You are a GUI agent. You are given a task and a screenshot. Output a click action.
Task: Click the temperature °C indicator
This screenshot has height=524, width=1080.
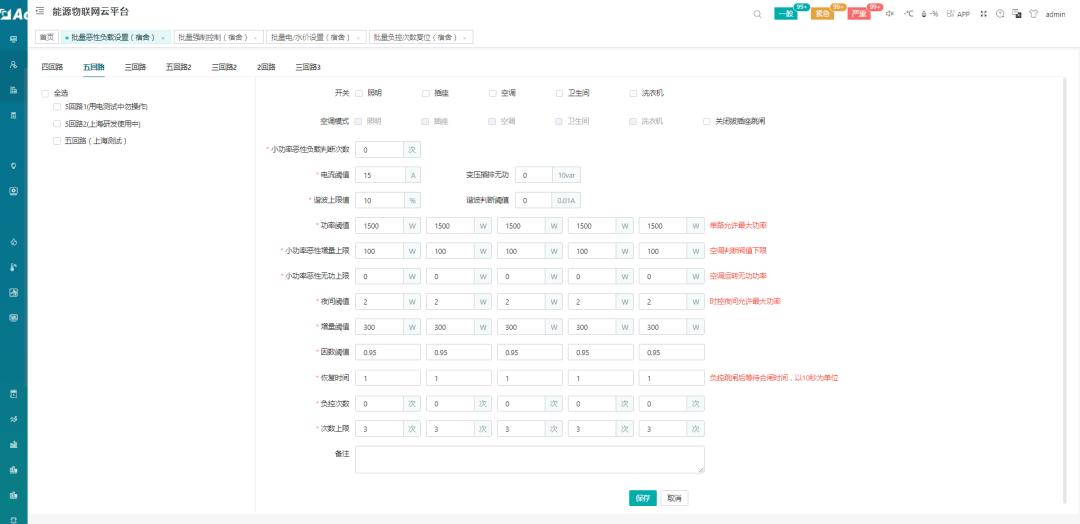[x=908, y=14]
